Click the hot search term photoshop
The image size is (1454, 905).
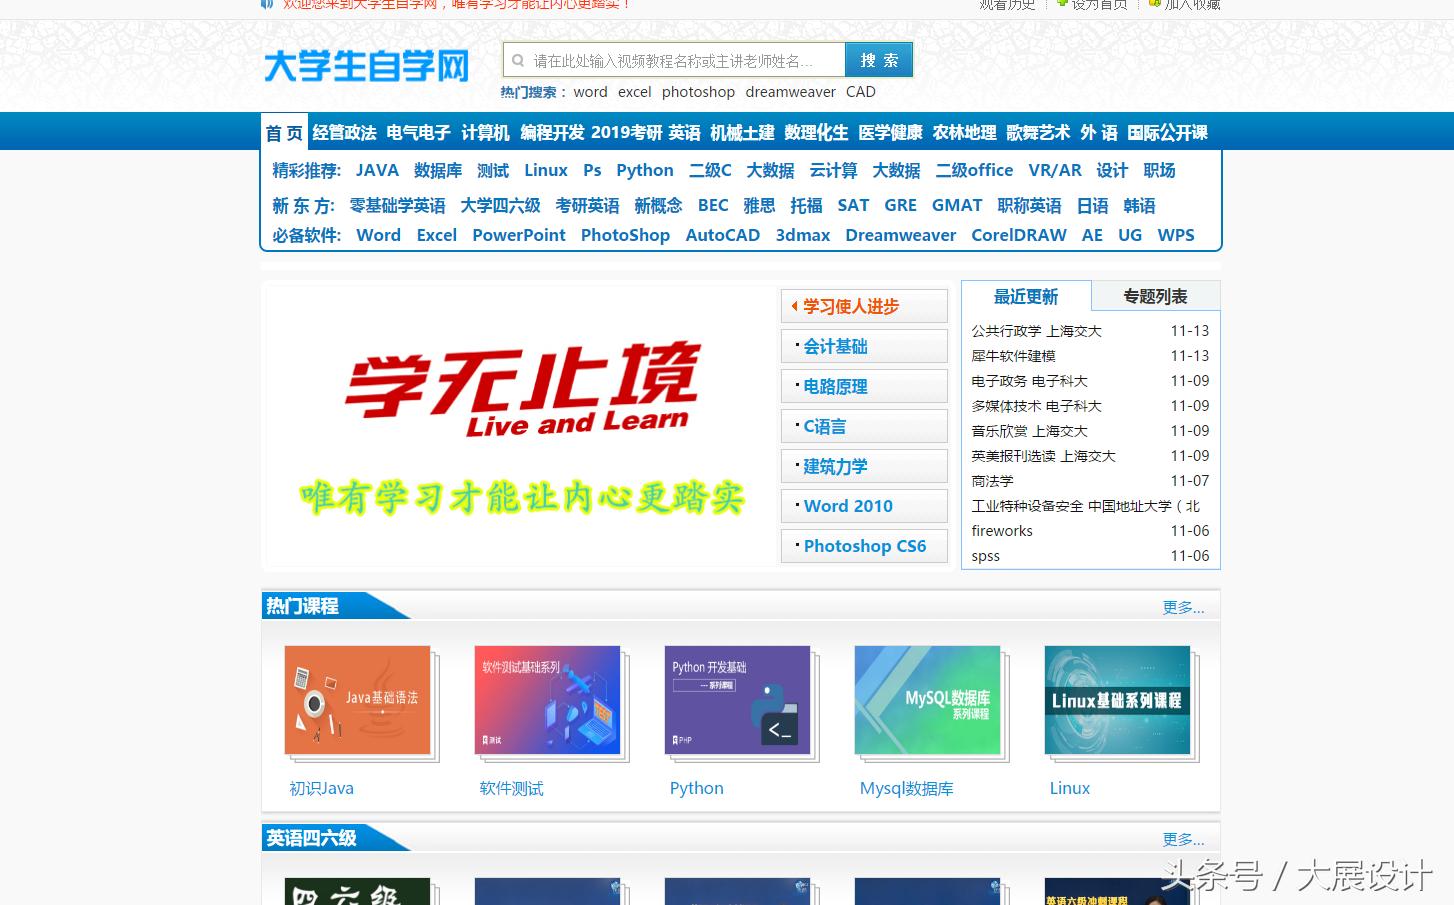[x=698, y=91]
